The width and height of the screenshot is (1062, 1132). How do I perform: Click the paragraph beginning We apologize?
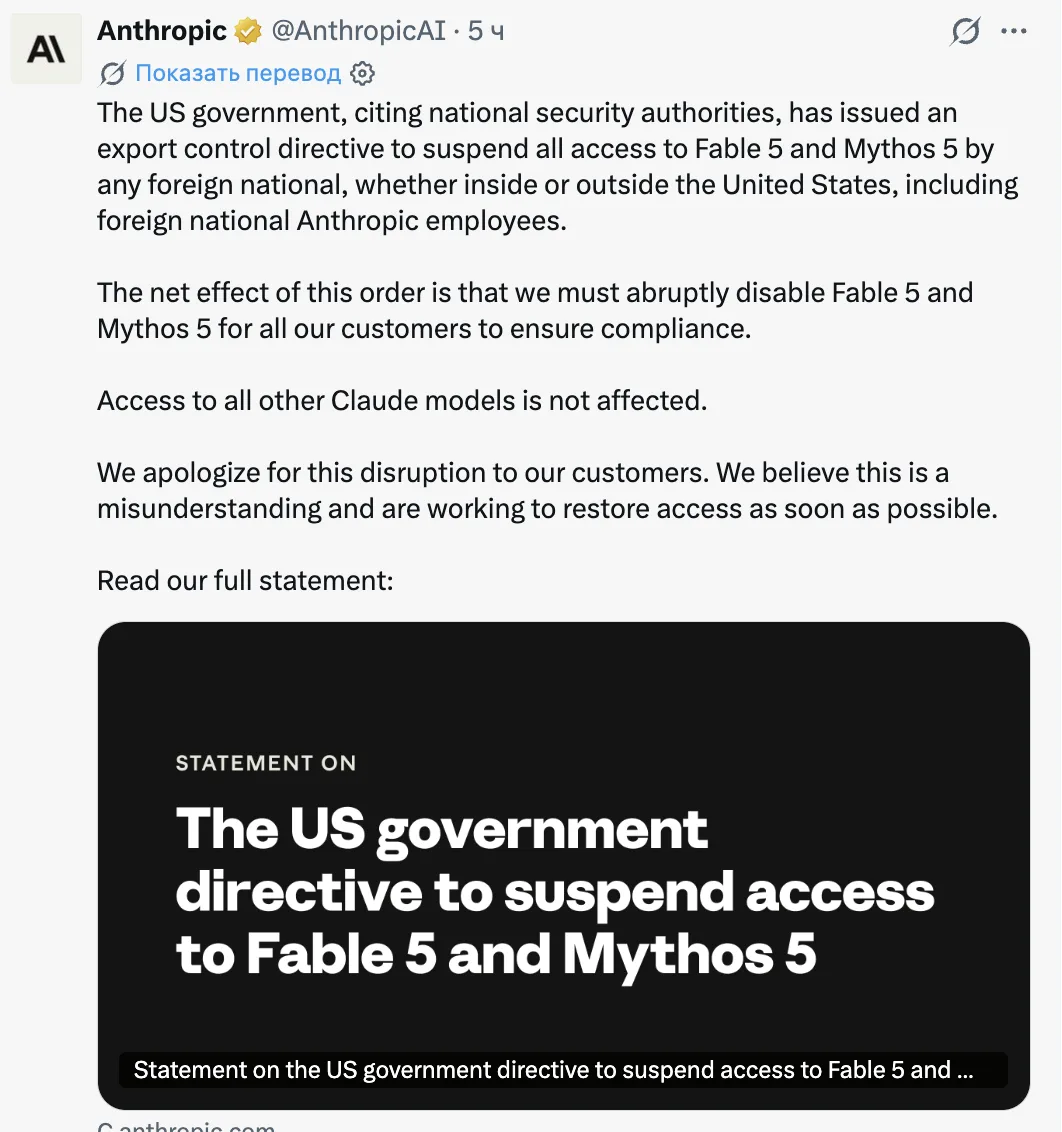(x=547, y=491)
